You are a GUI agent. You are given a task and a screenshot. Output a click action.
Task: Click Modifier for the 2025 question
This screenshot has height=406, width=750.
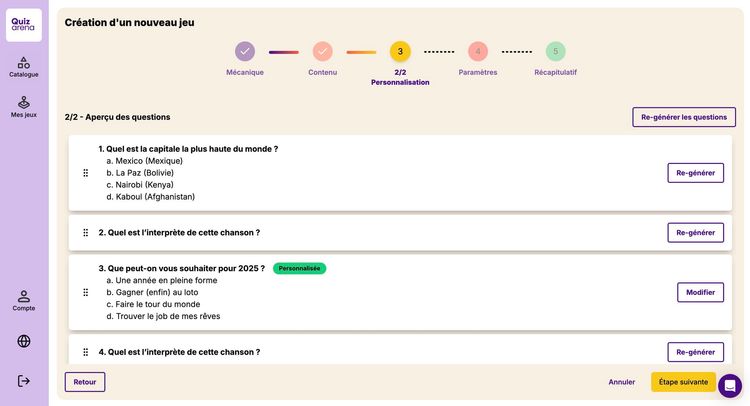[700, 292]
